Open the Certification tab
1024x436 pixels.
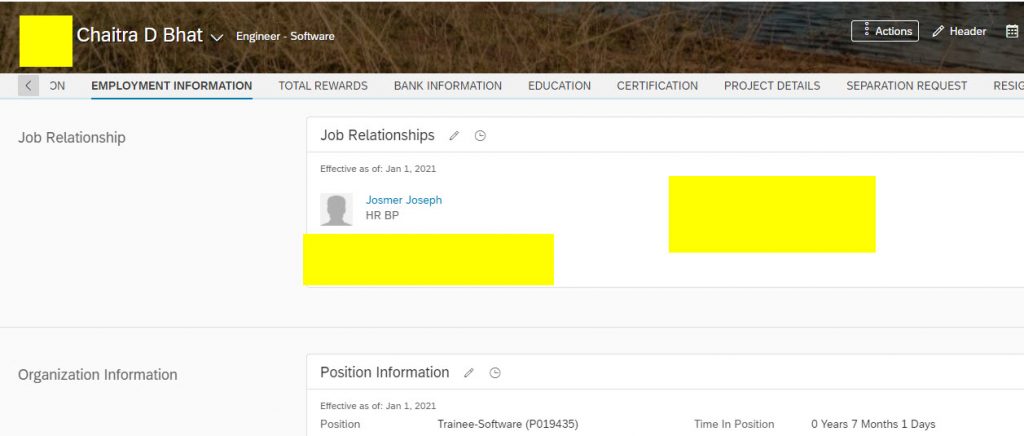pos(658,86)
